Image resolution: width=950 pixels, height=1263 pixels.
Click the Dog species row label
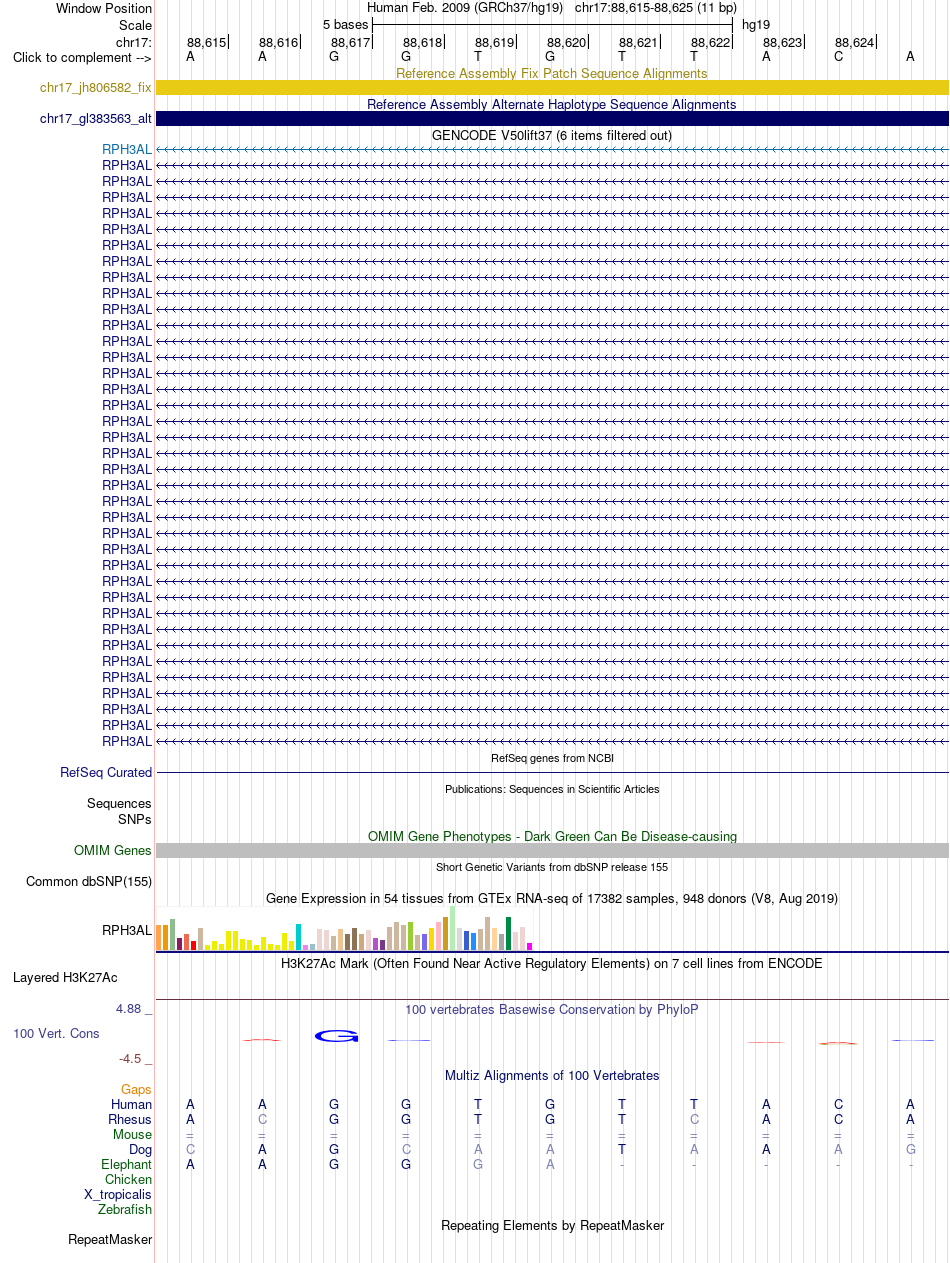(x=139, y=1150)
